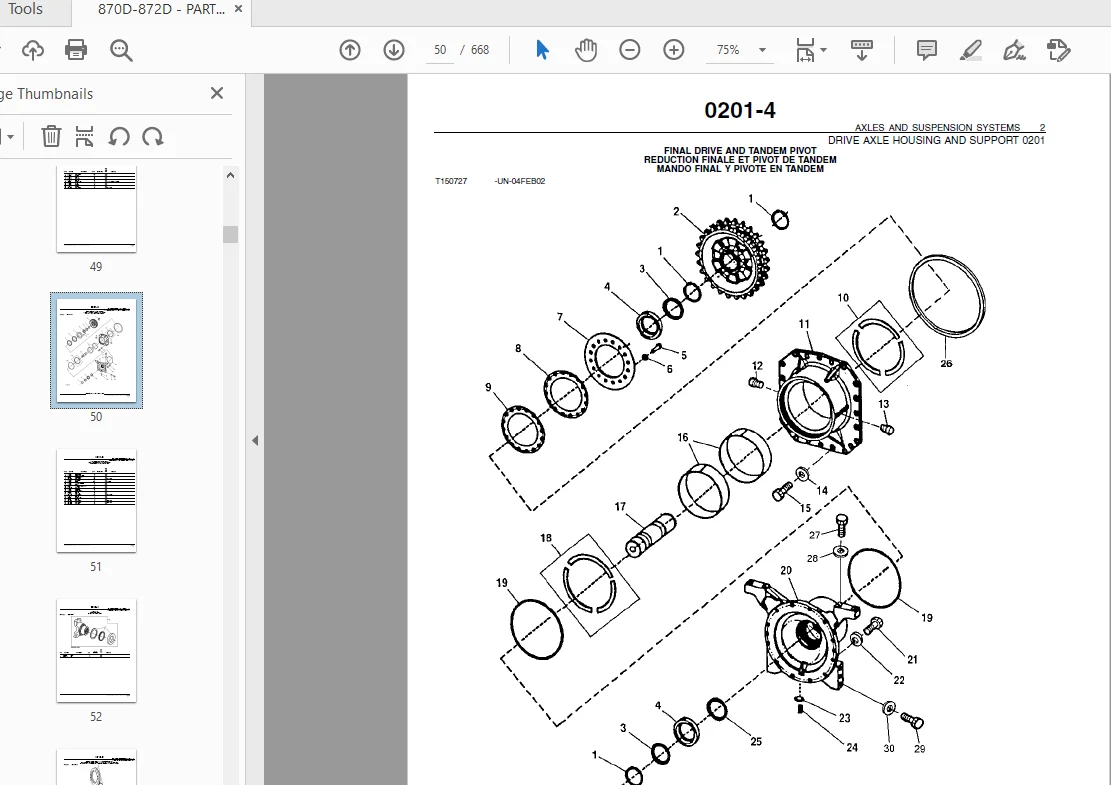
Task: Activate the hand pan tool
Action: [586, 50]
